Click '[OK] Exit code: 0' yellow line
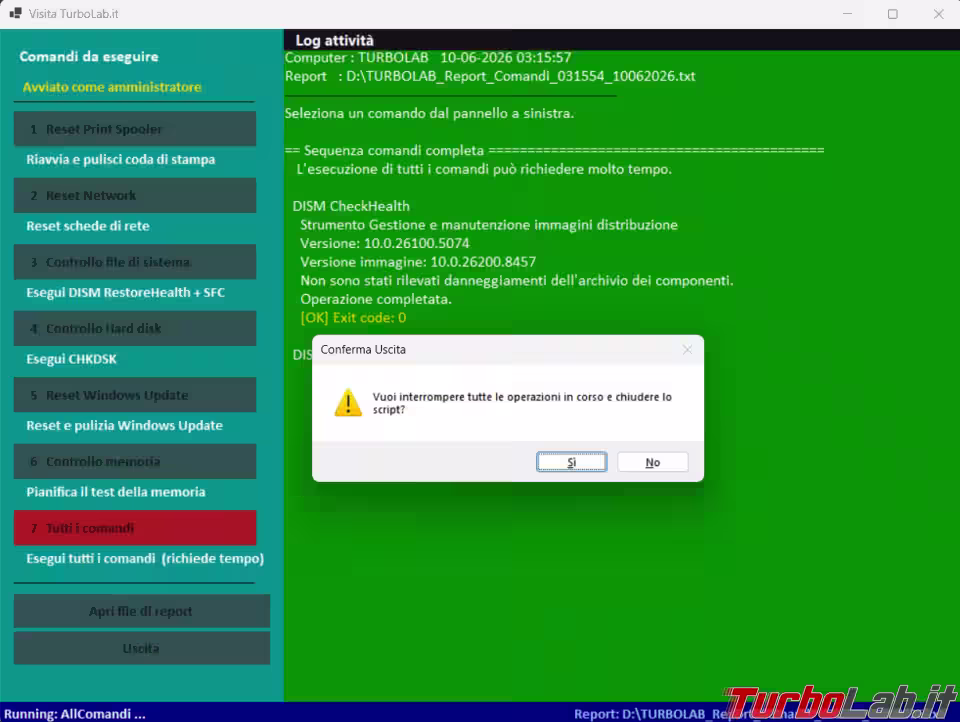960x722 pixels. tap(353, 317)
